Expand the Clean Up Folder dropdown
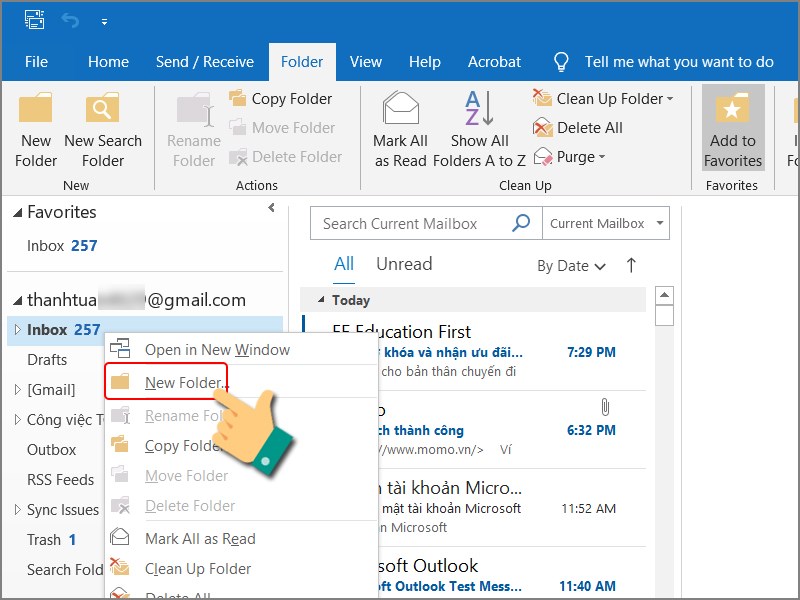Screen dimensions: 800x600 (670, 99)
